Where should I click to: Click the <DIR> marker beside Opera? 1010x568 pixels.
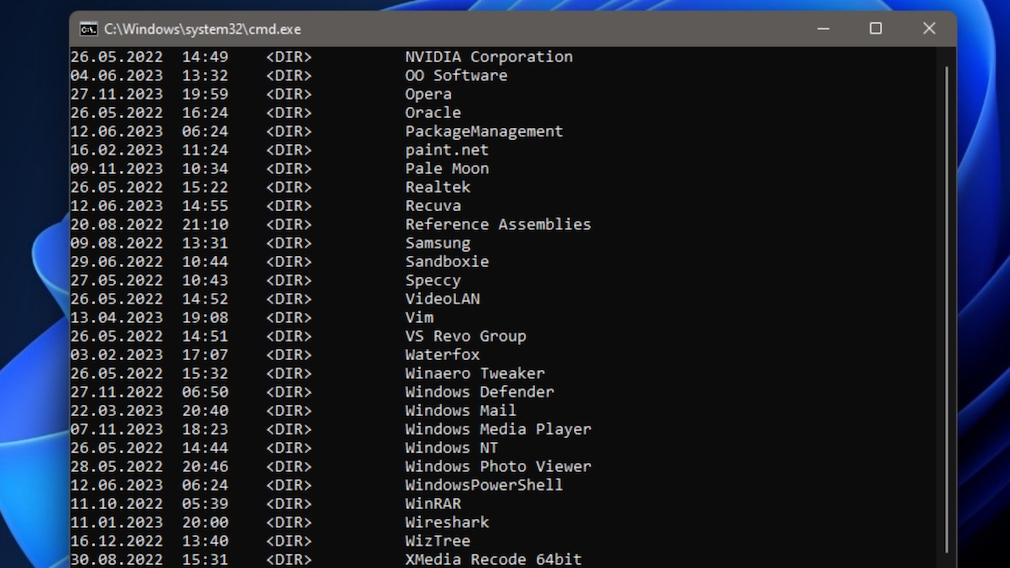tap(288, 94)
